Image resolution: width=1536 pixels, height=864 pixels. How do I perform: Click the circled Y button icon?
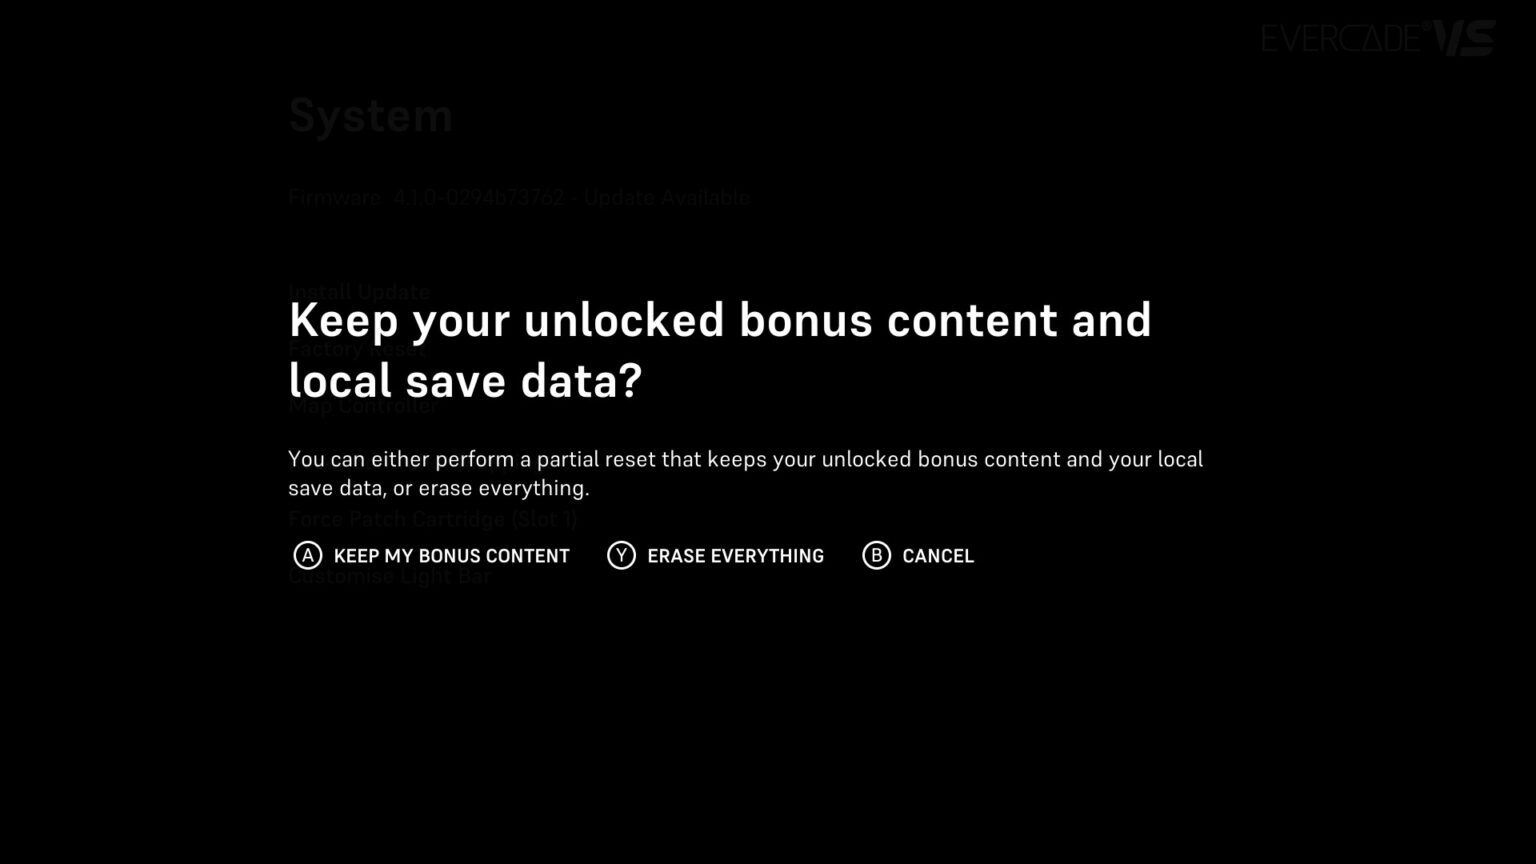621,555
